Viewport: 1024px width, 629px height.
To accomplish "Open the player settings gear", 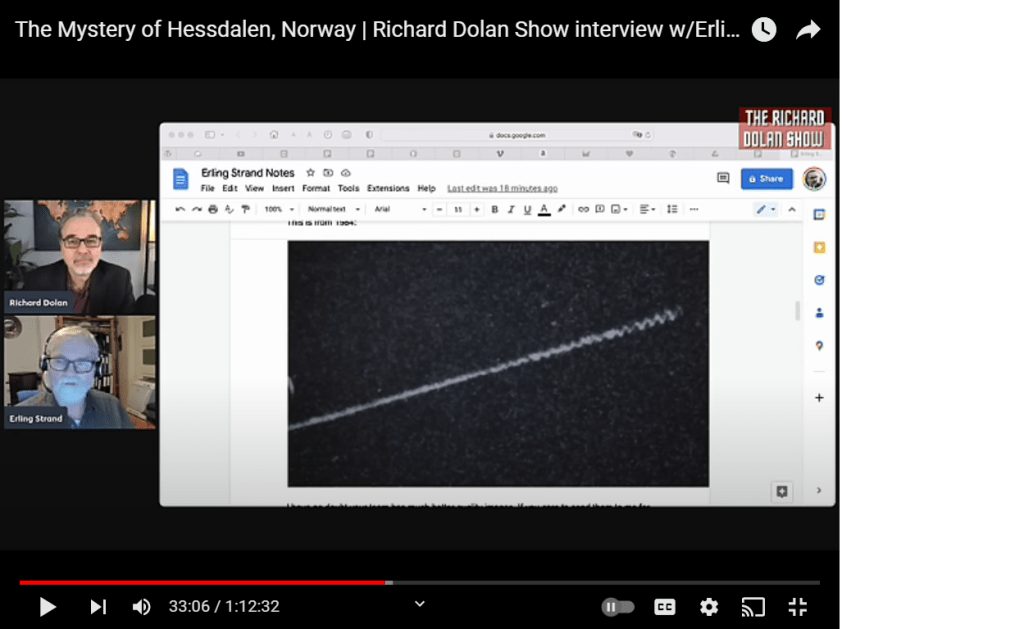I will coord(709,607).
